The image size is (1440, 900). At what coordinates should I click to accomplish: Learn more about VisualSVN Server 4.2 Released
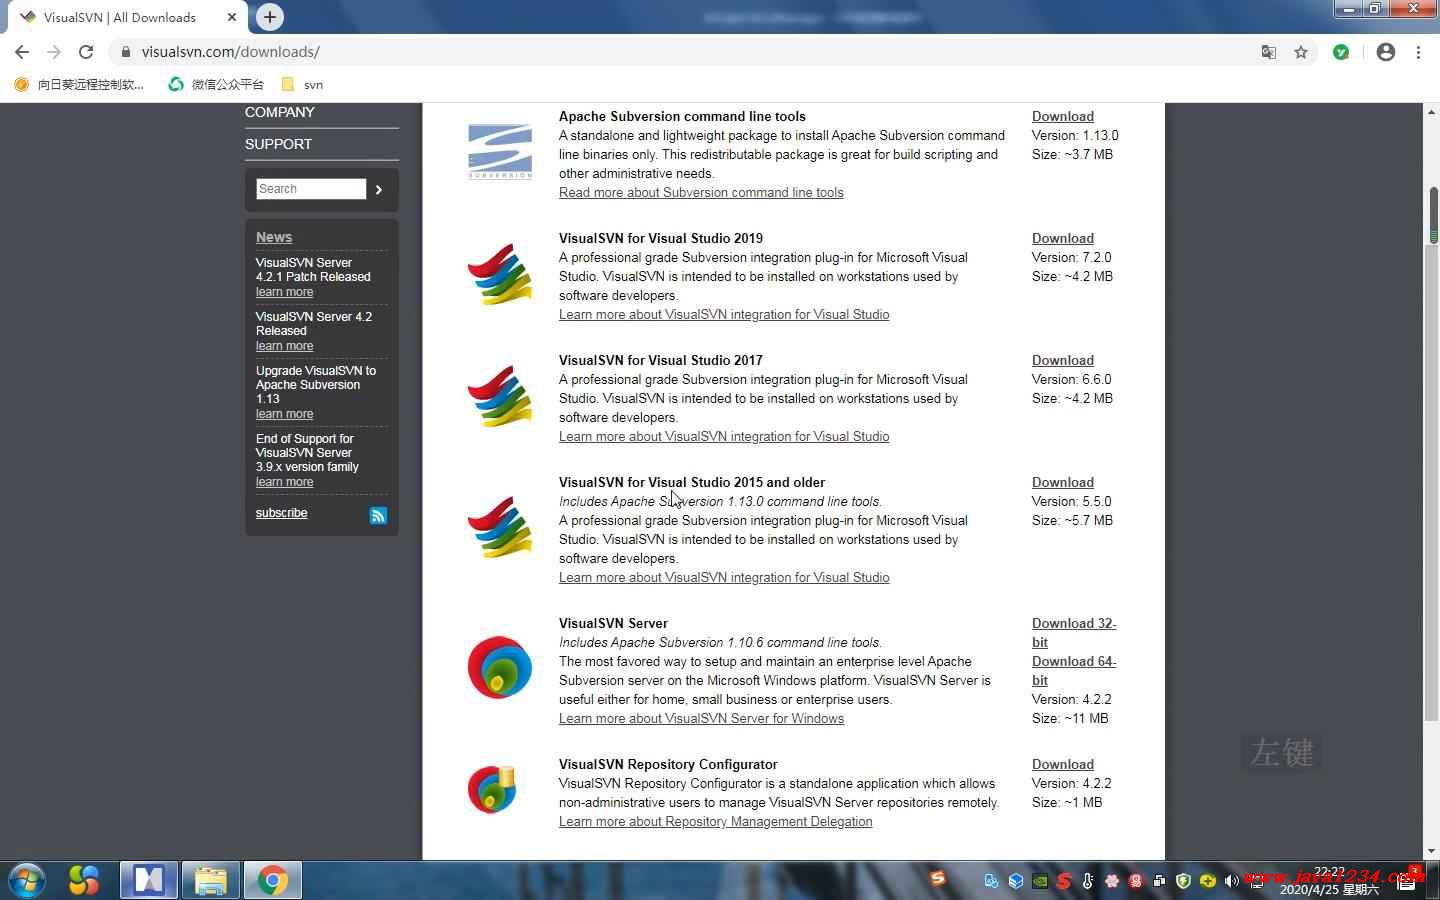click(284, 346)
